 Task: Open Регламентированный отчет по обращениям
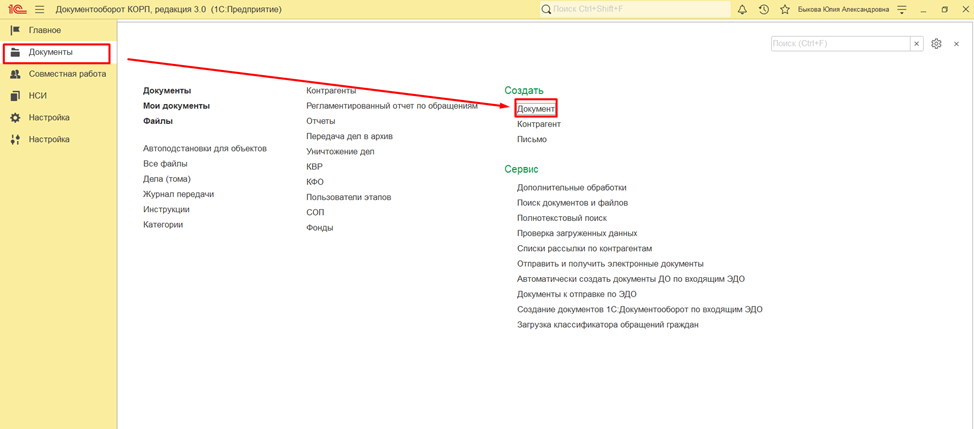[x=392, y=106]
